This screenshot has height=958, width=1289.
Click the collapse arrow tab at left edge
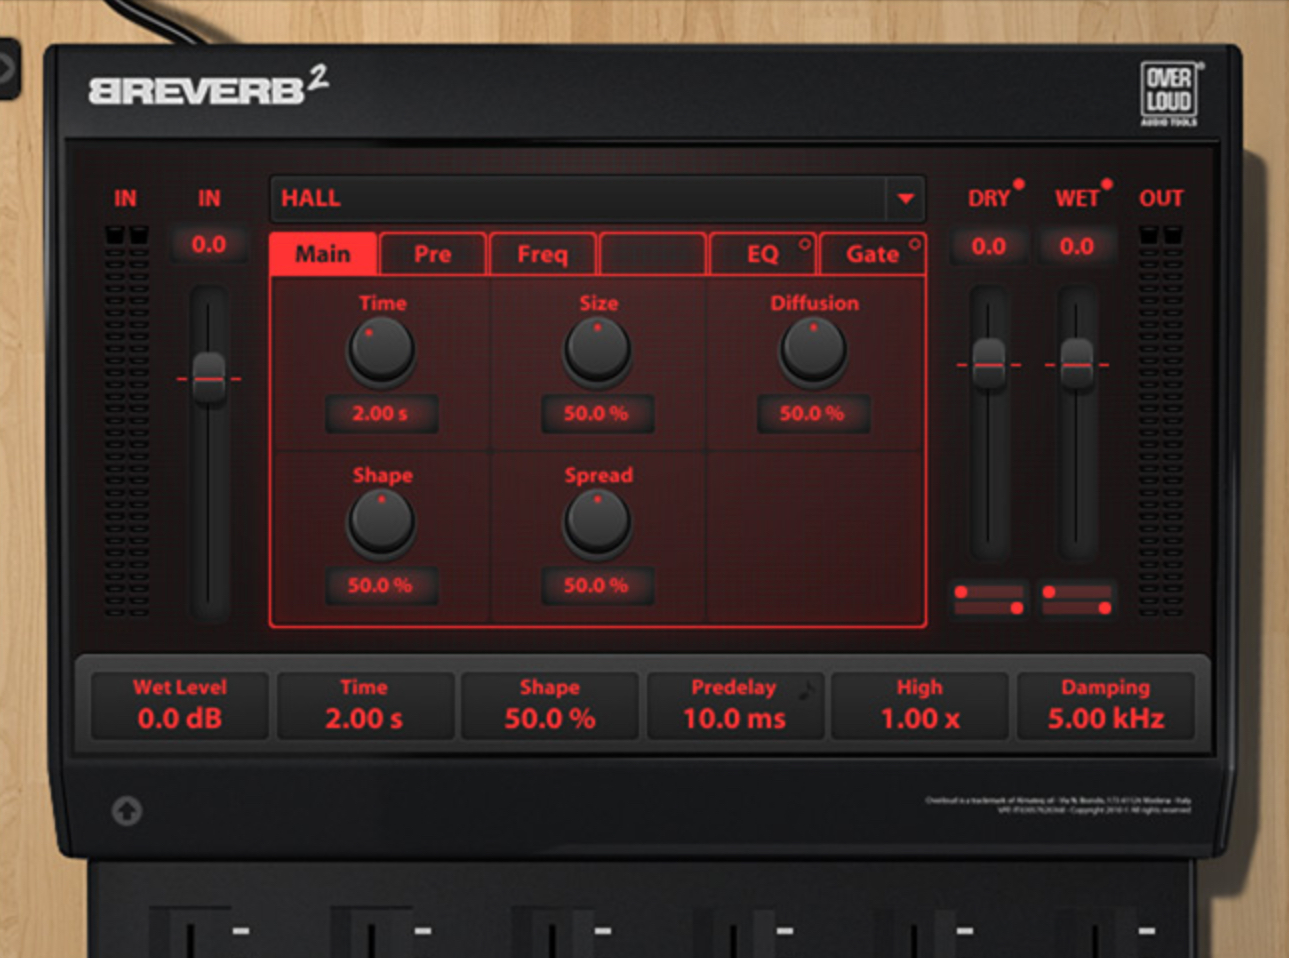8,68
